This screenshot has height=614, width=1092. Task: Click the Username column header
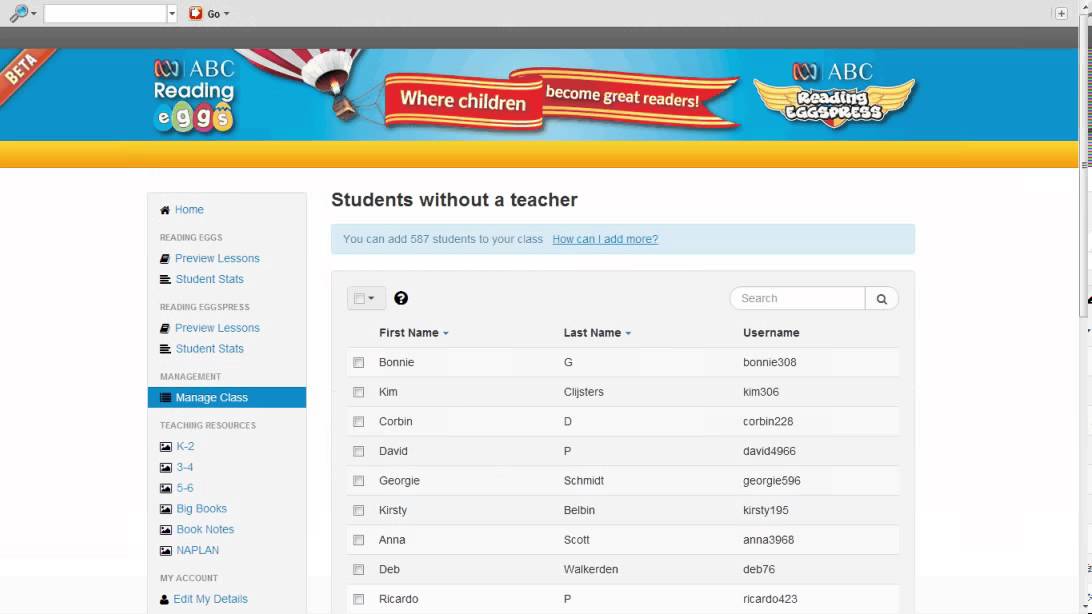(x=771, y=333)
